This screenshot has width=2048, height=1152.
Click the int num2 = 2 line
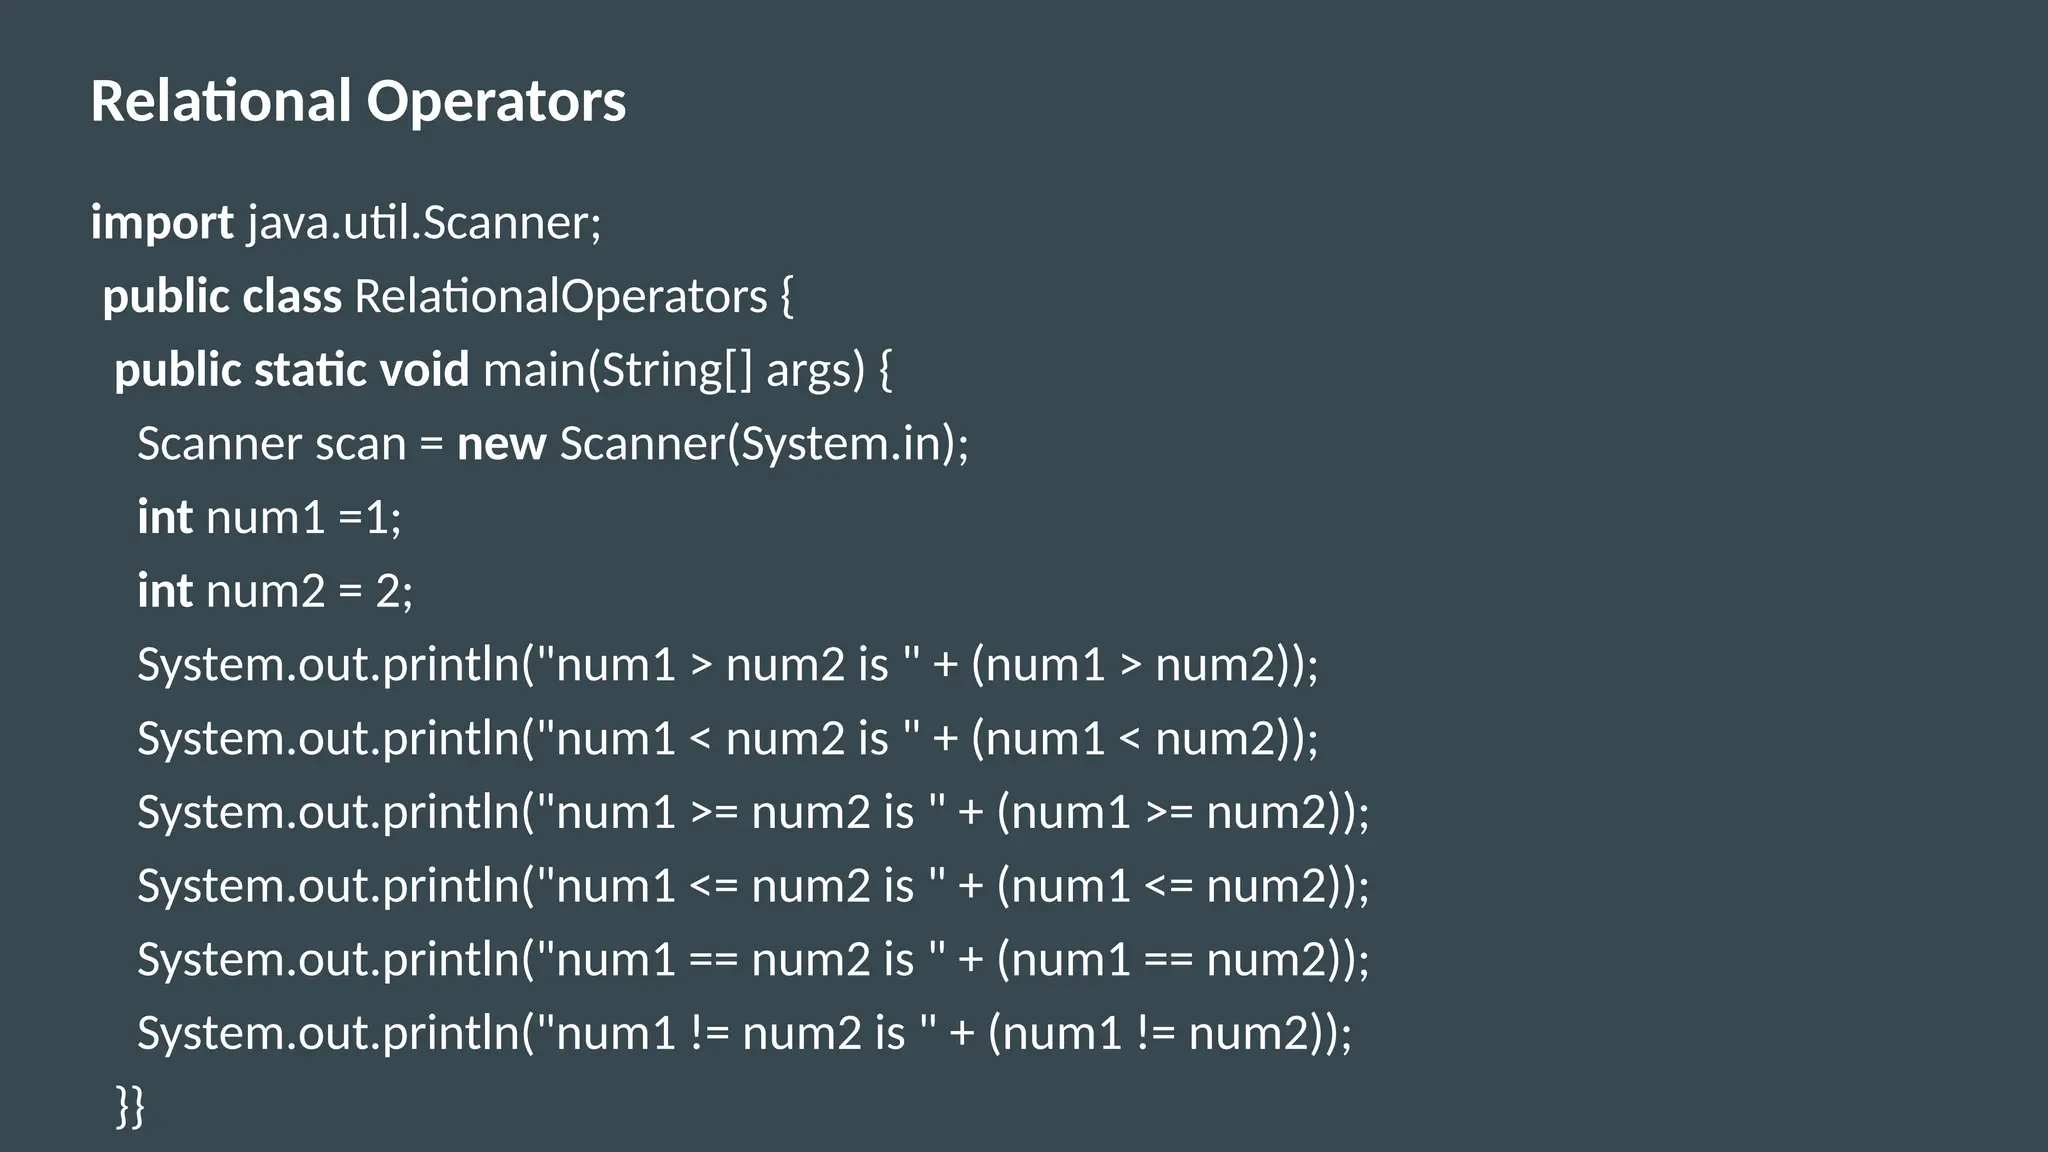[x=275, y=591]
